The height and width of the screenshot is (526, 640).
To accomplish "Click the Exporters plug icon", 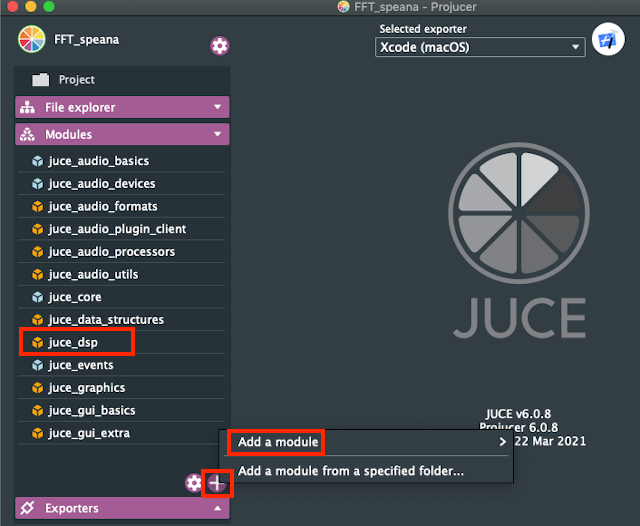I will coord(27,508).
